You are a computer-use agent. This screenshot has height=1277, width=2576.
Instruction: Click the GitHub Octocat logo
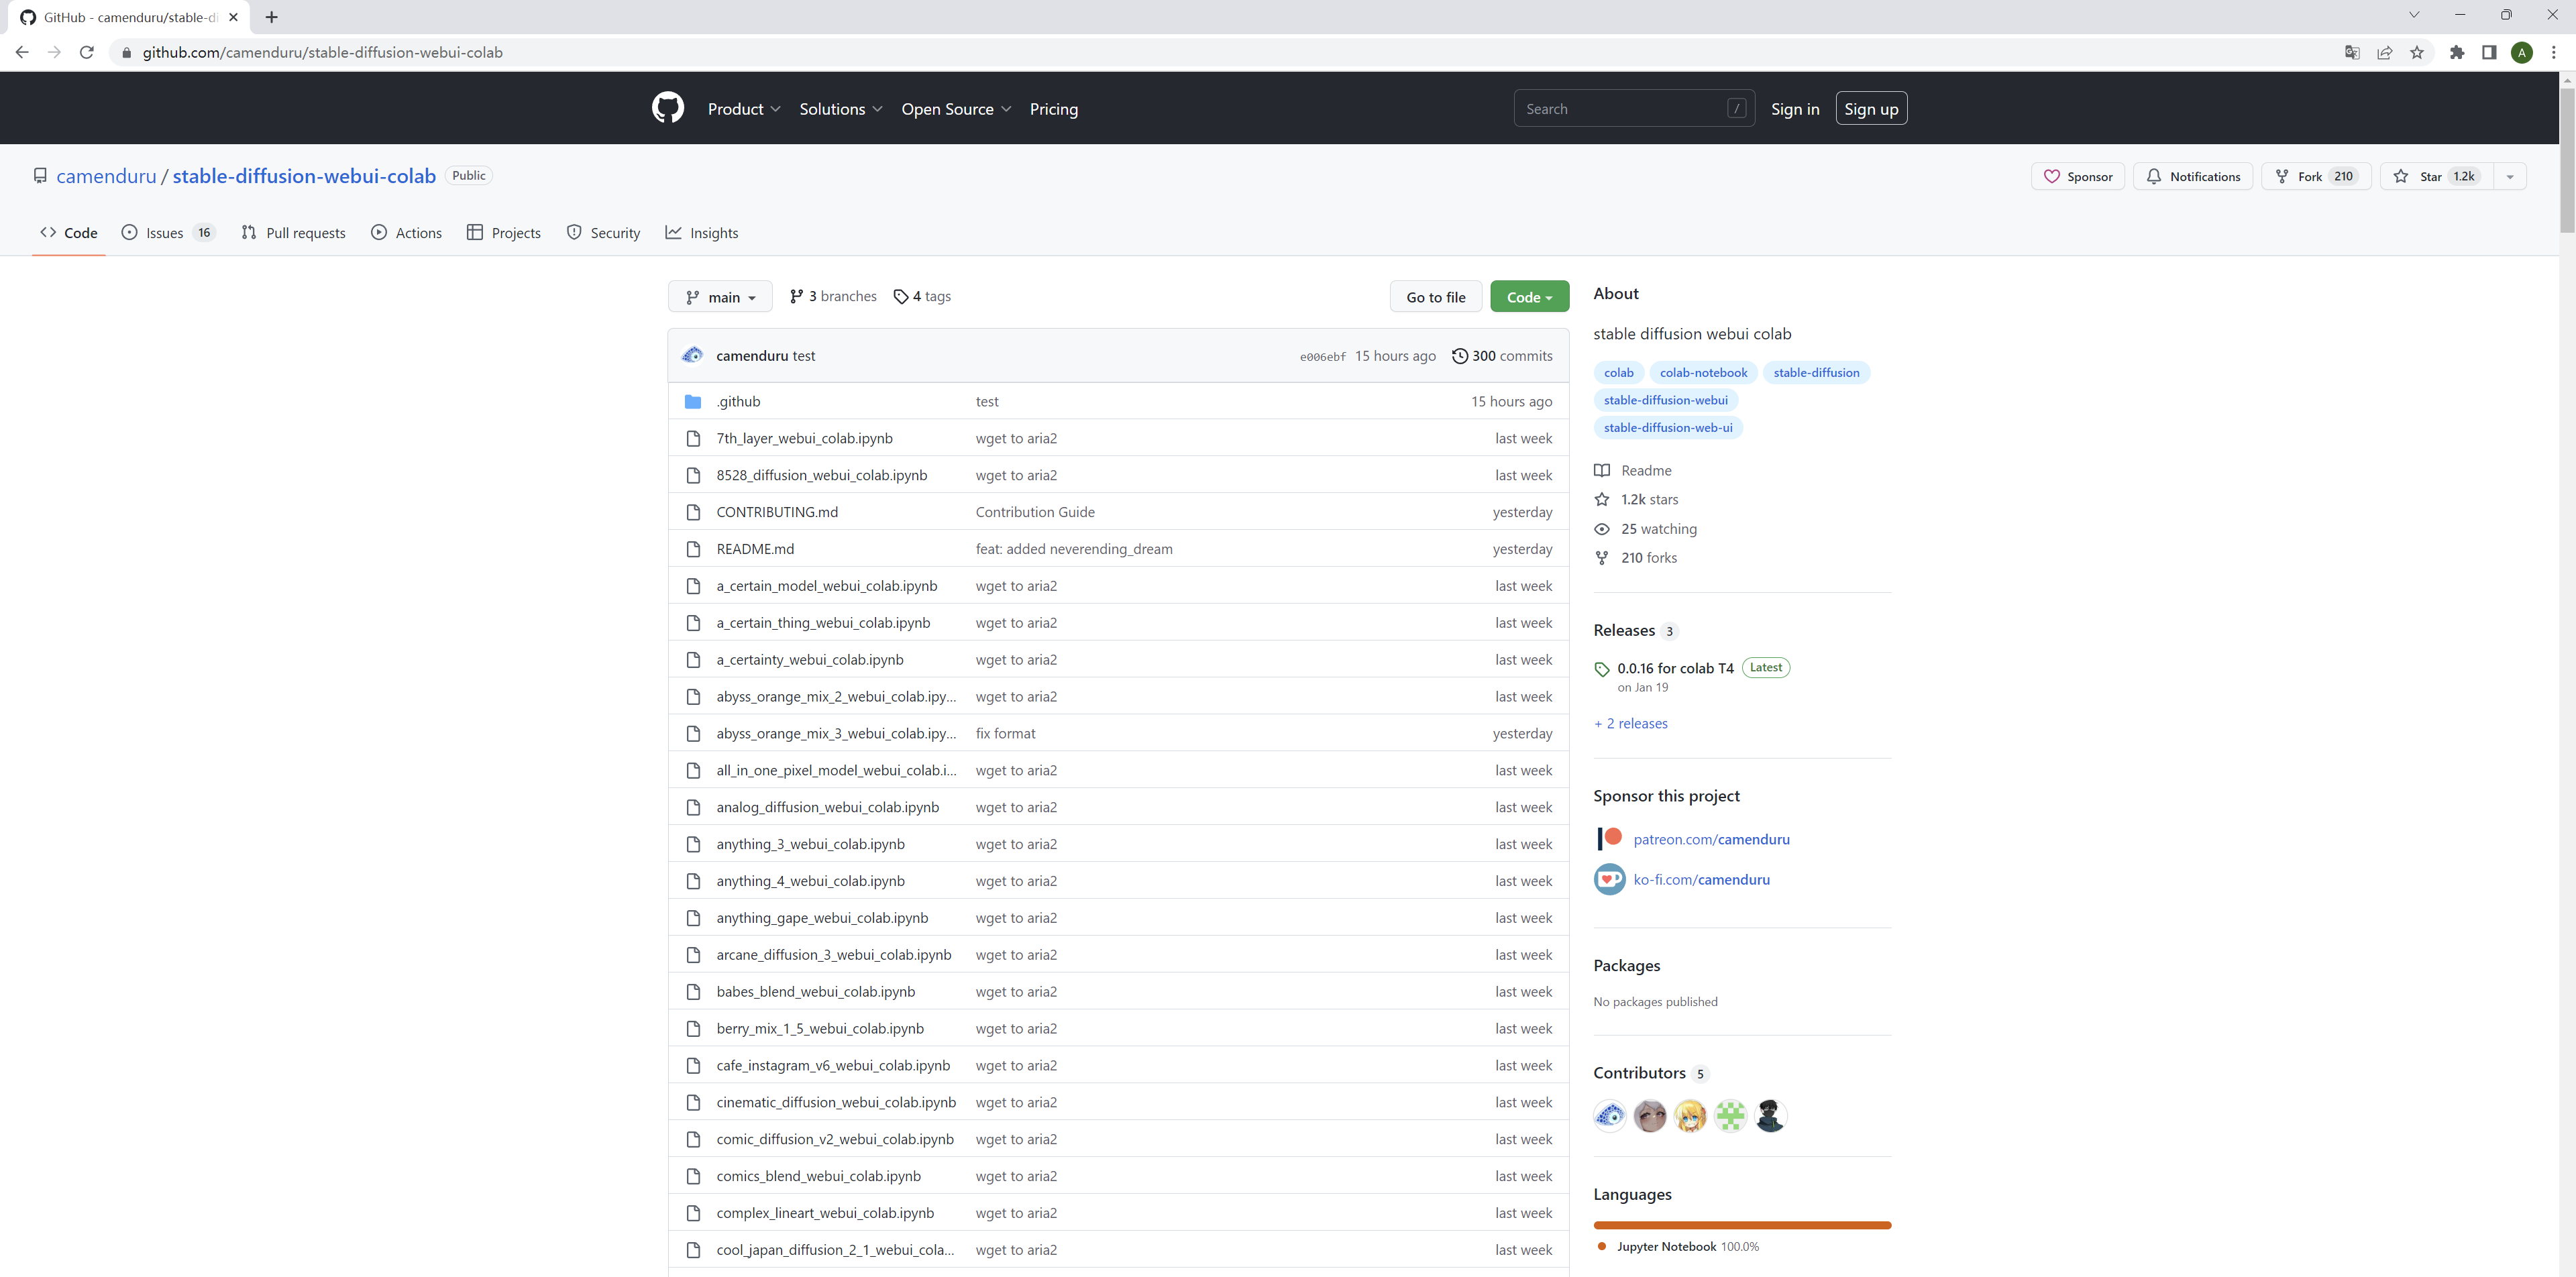coord(668,108)
